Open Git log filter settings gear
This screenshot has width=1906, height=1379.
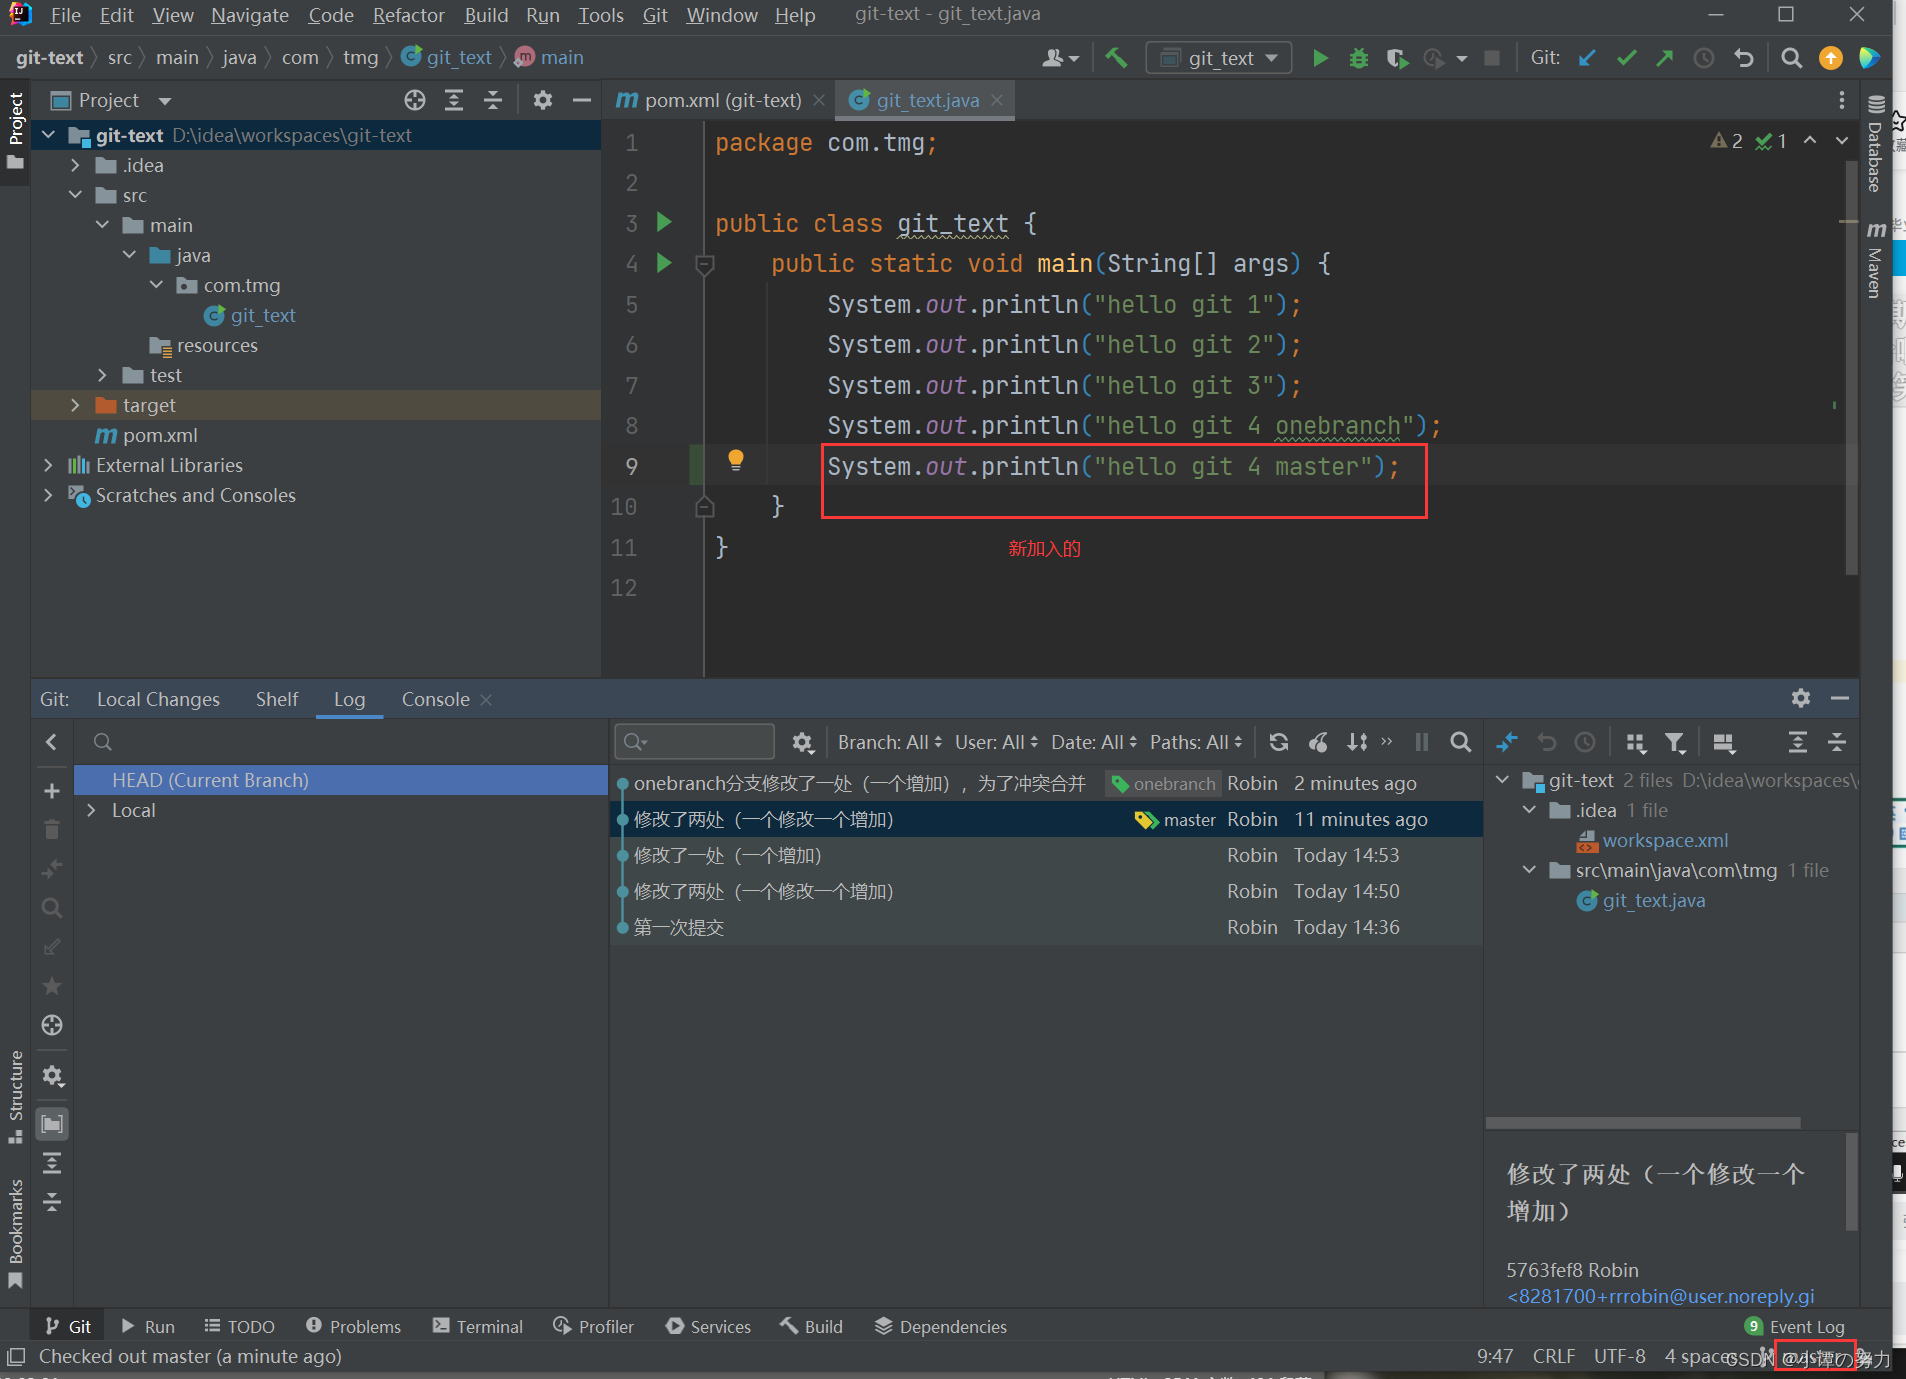tap(802, 742)
